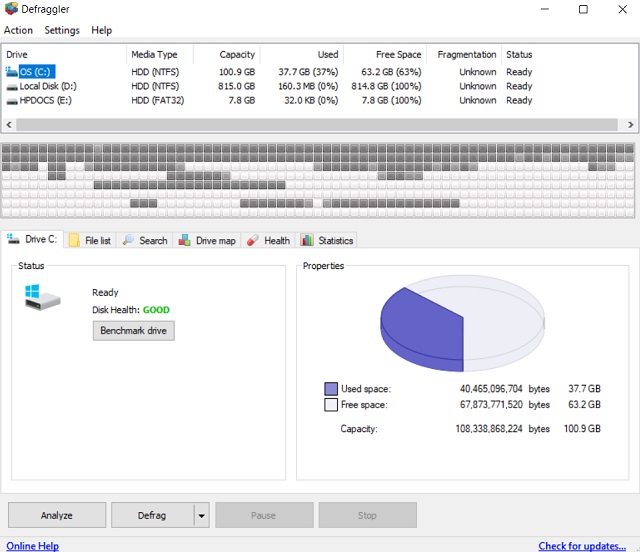Viewport: 640px width, 552px height.
Task: Click the 67,873,771,520 bytes value
Action: [491, 405]
